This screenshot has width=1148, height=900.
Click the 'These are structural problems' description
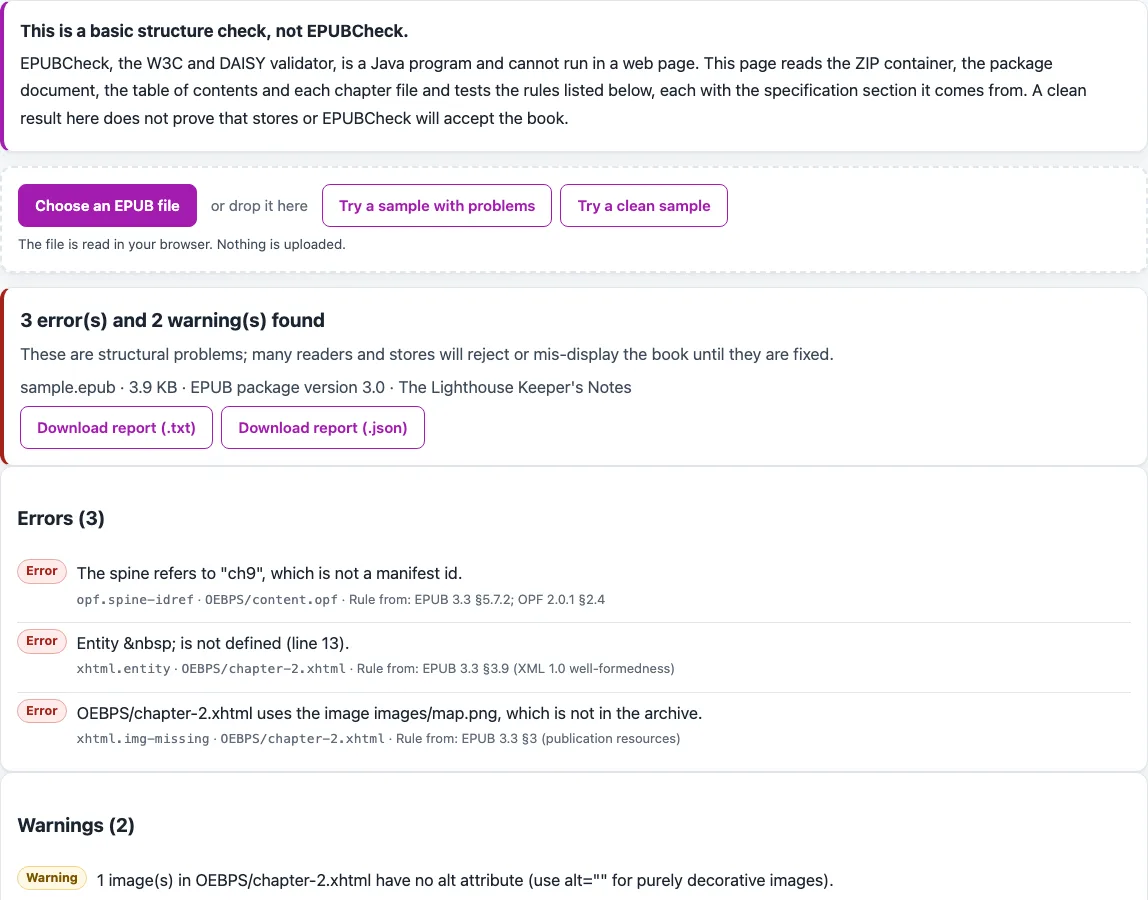tap(427, 354)
